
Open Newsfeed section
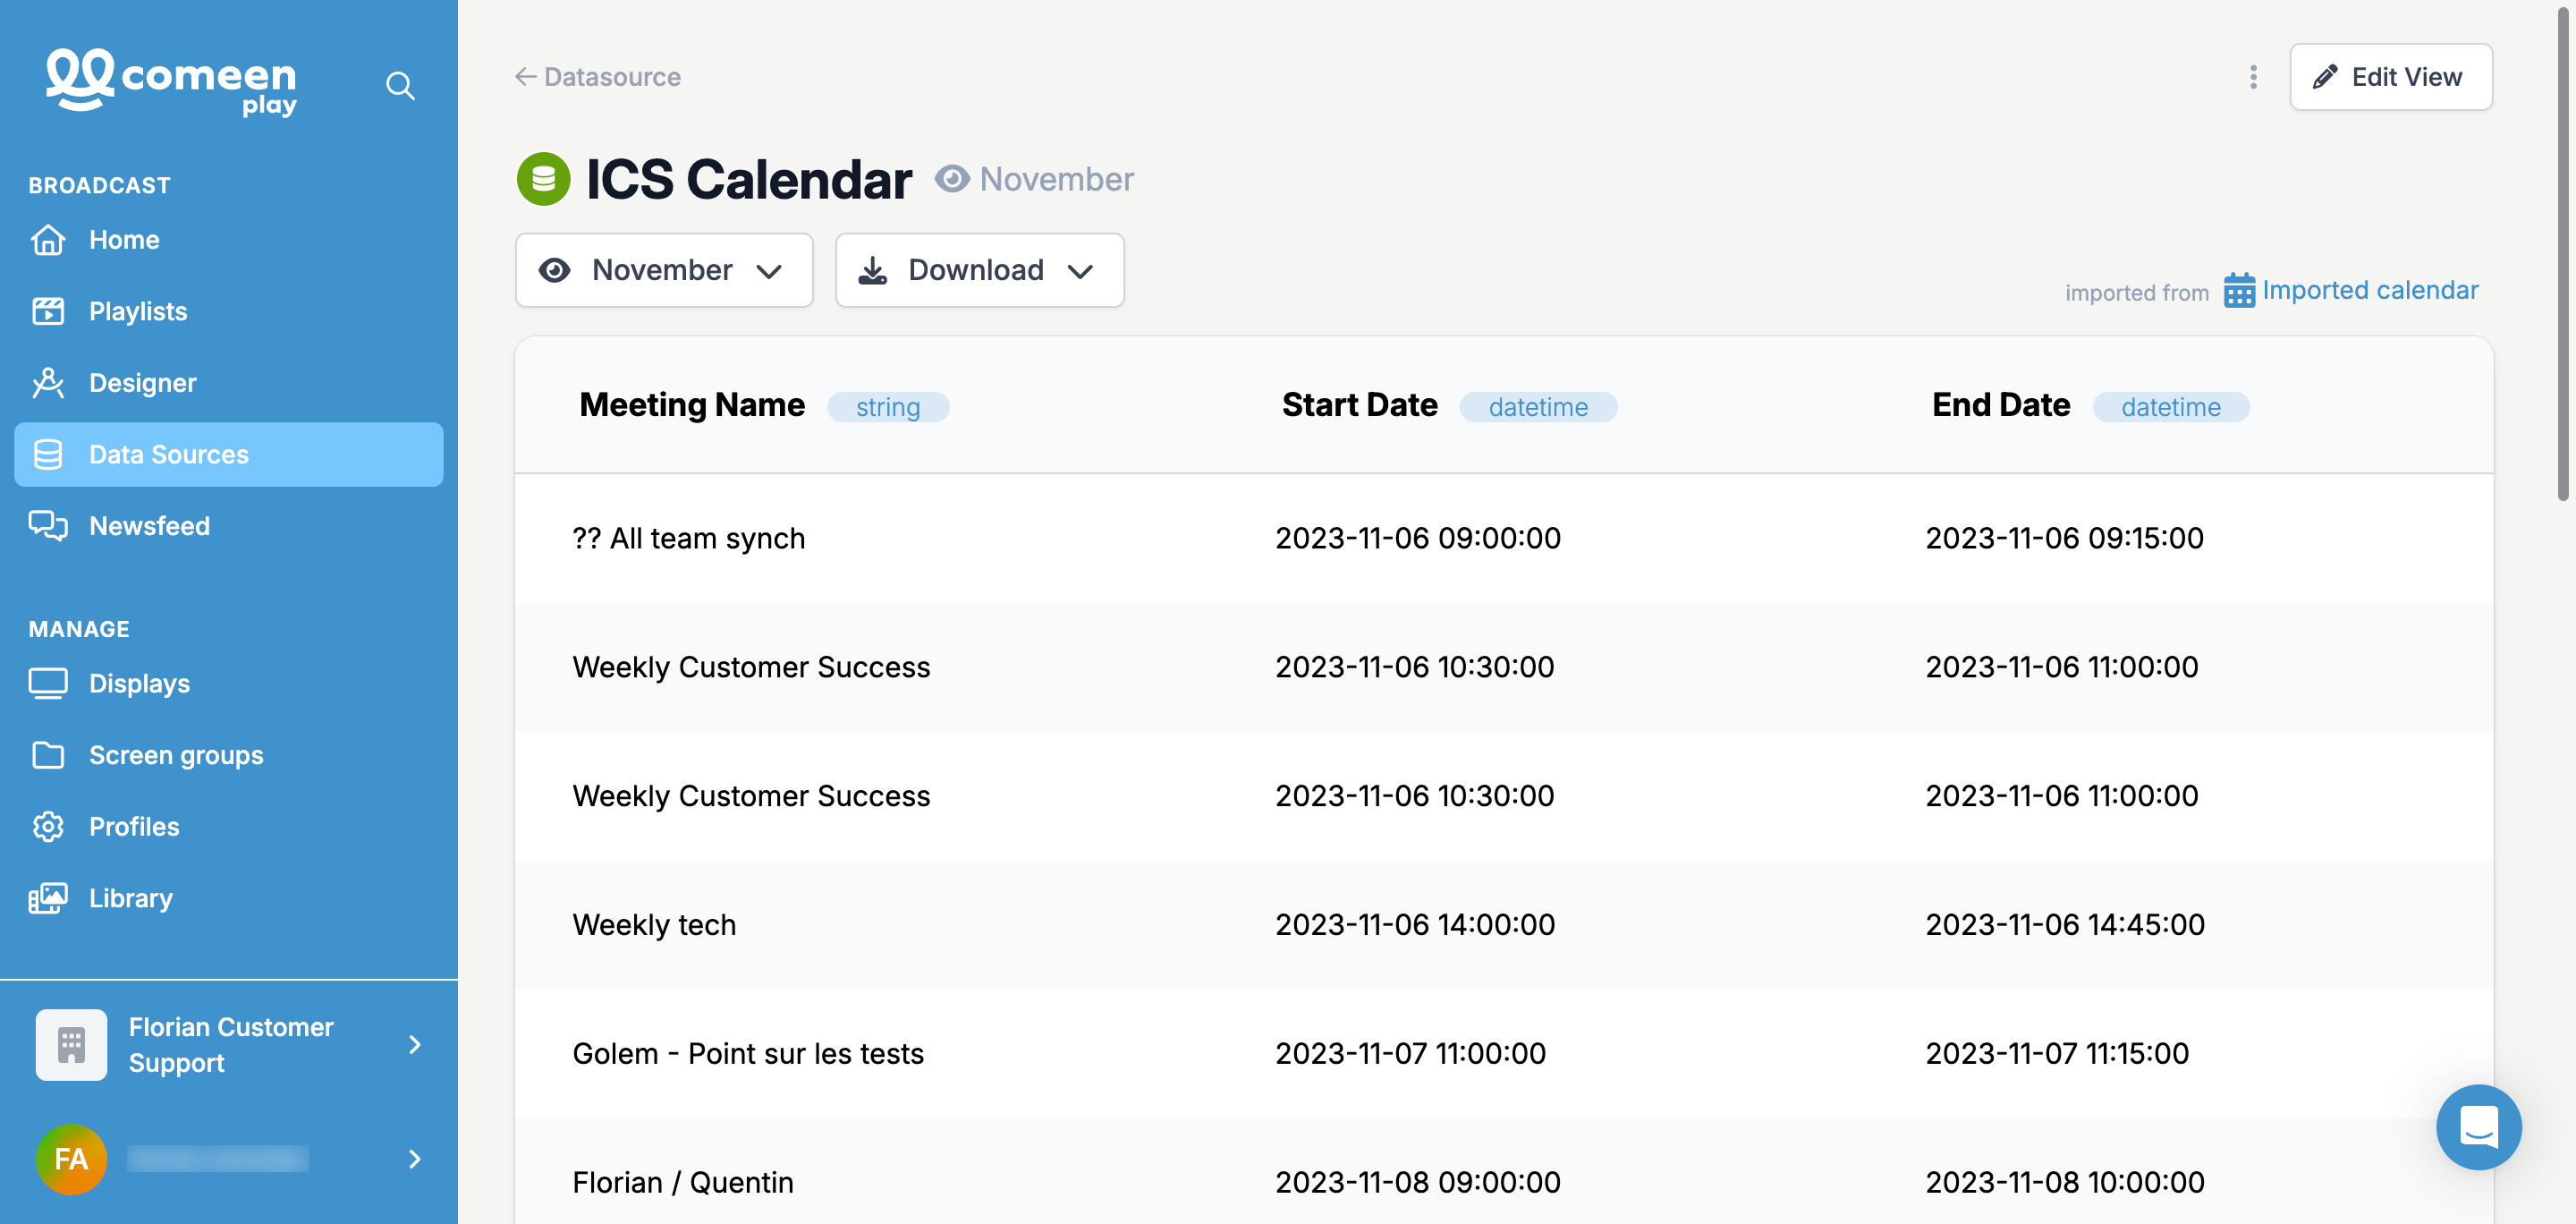(x=229, y=526)
